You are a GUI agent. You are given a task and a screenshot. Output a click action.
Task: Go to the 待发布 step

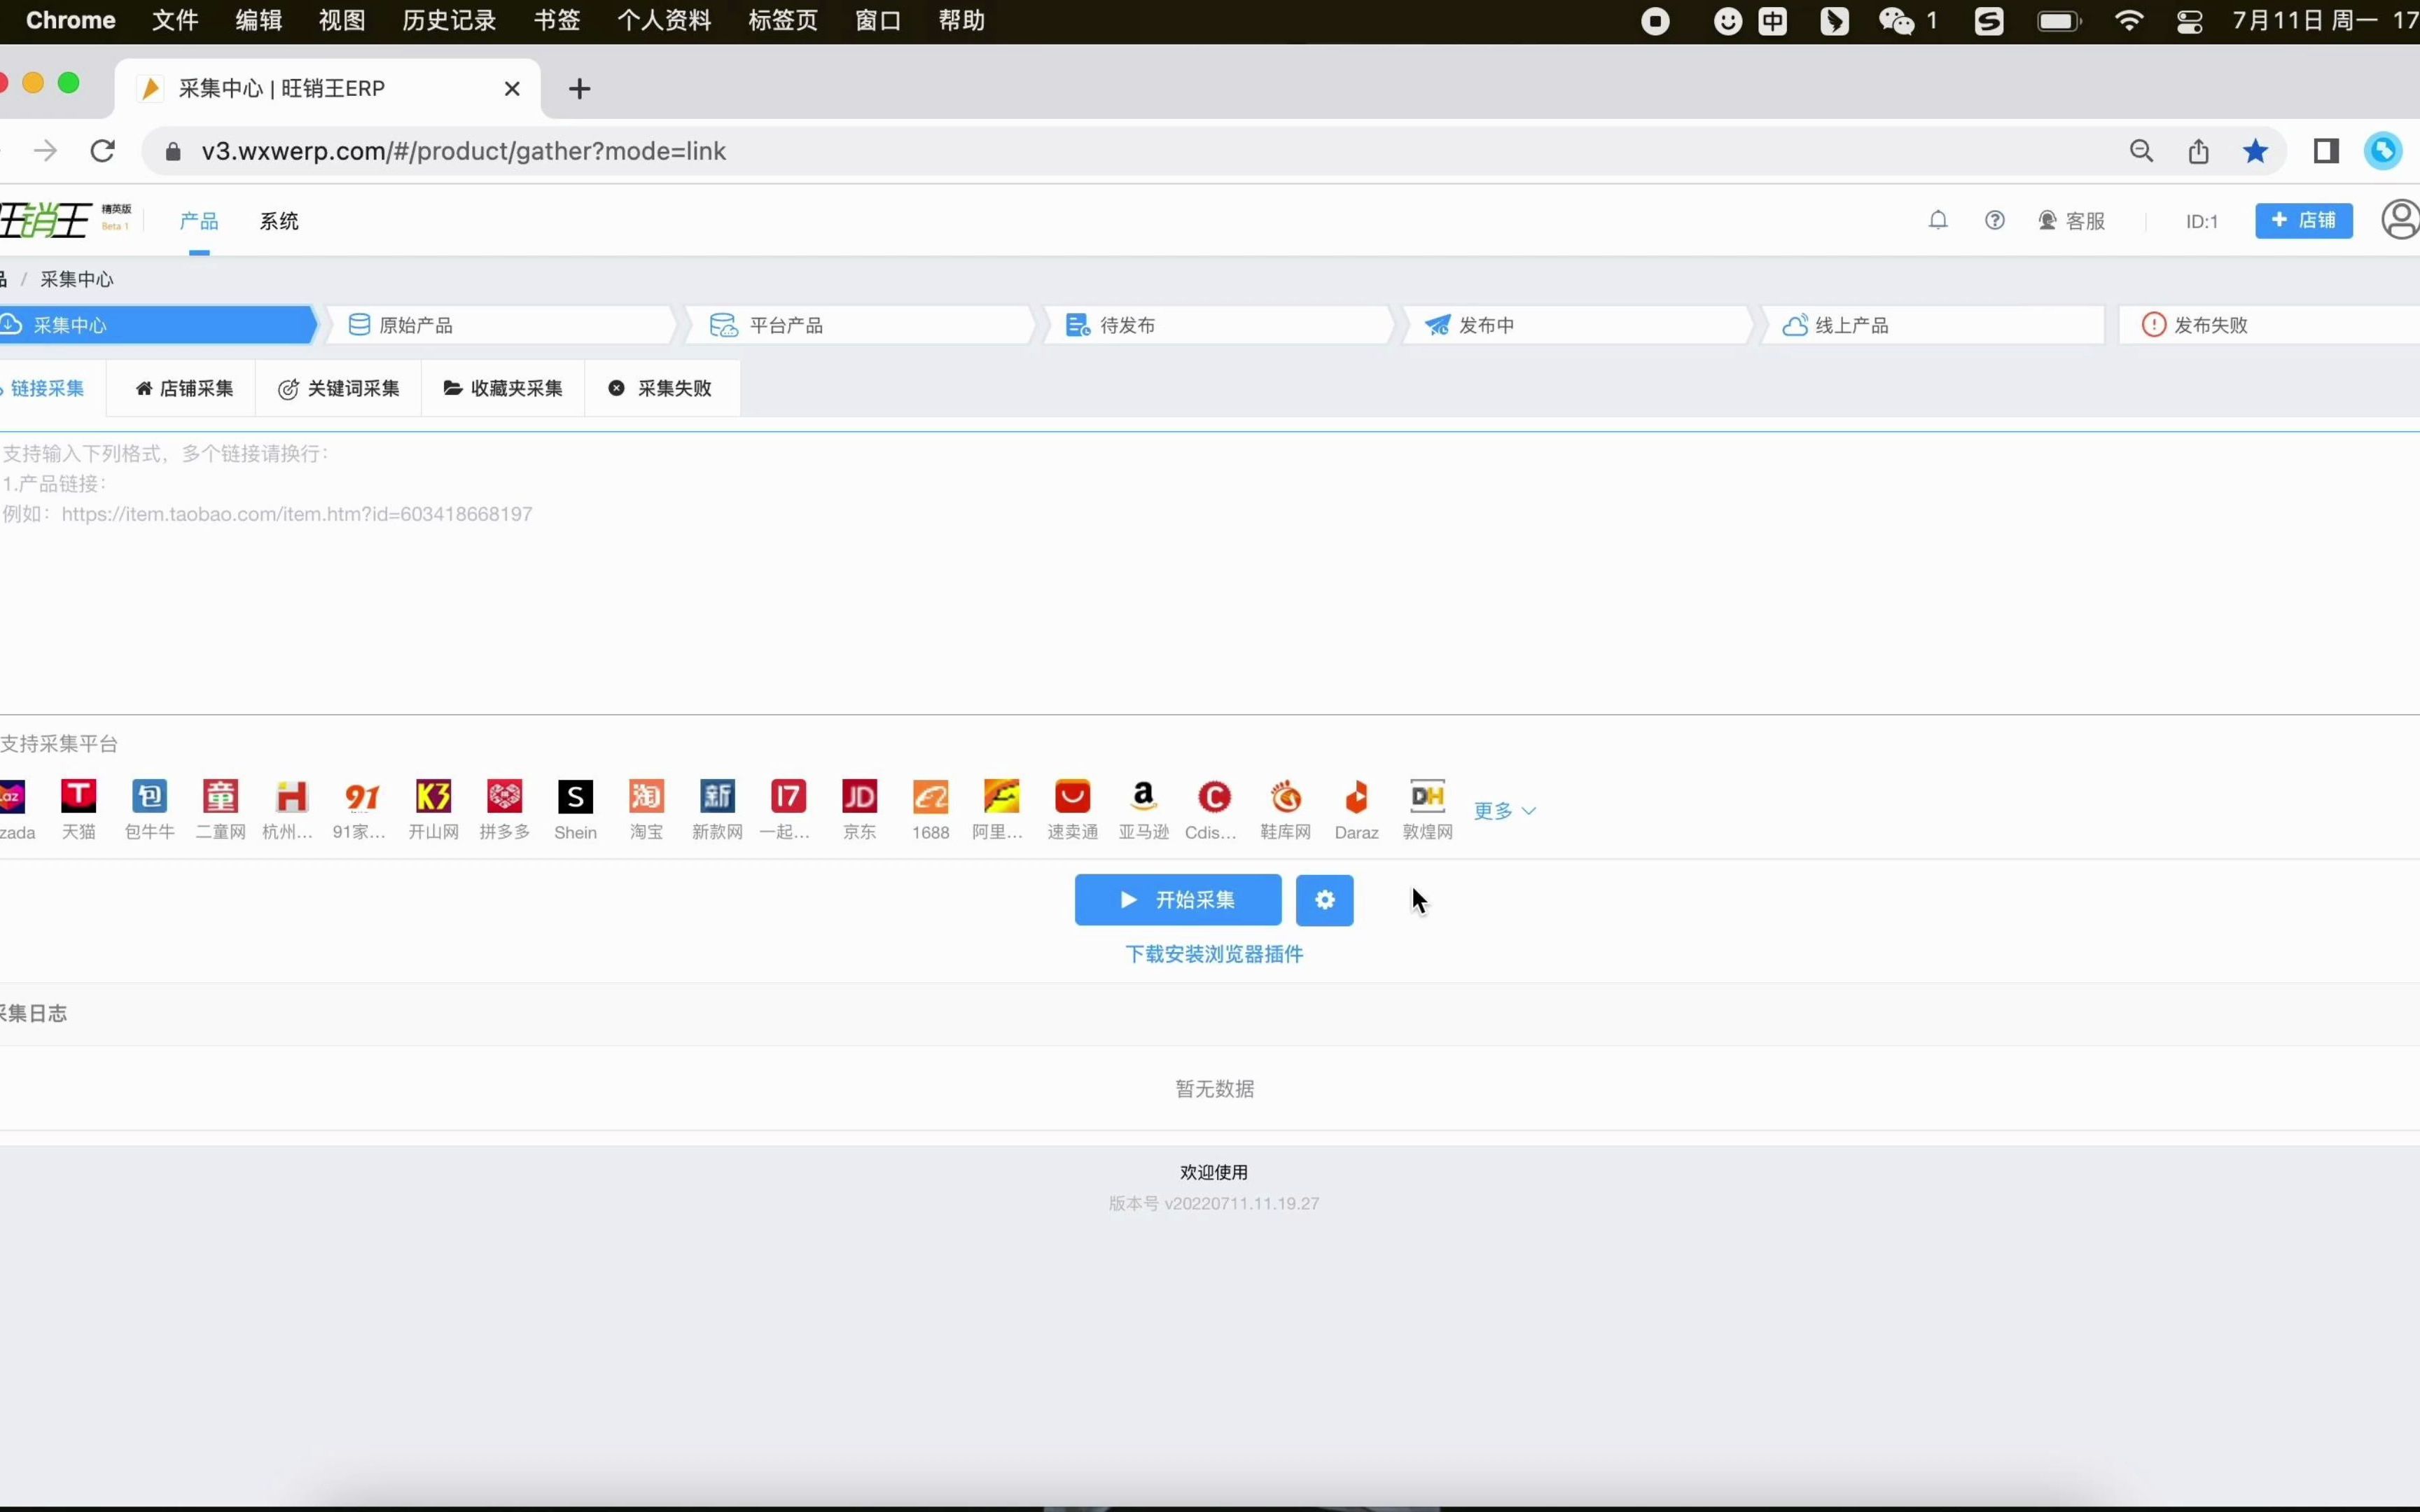pyautogui.click(x=1218, y=325)
